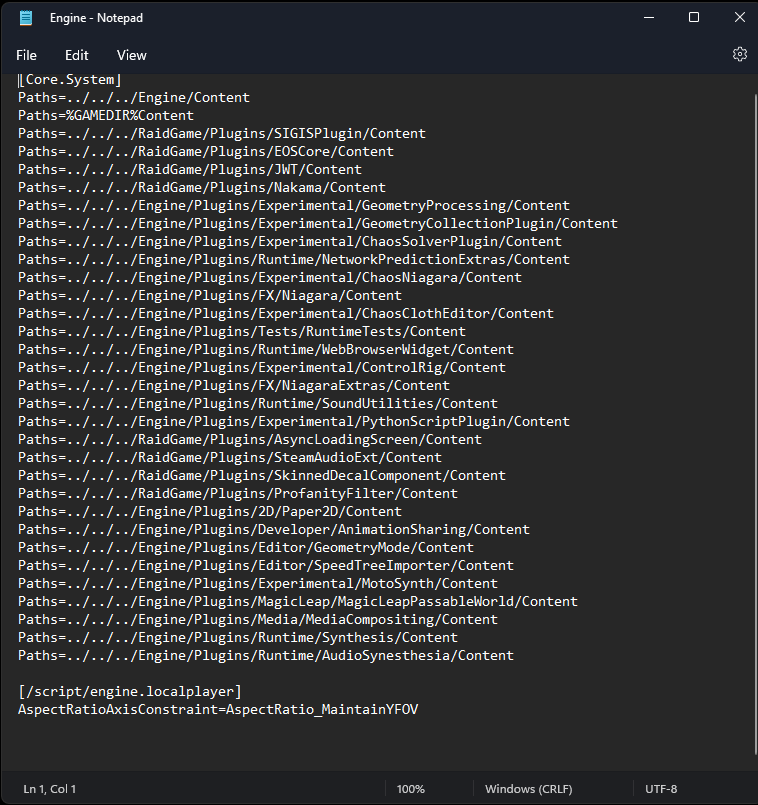This screenshot has width=758, height=805.
Task: Click the AspectRatio_MaintainYFOV setting line
Action: click(218, 710)
